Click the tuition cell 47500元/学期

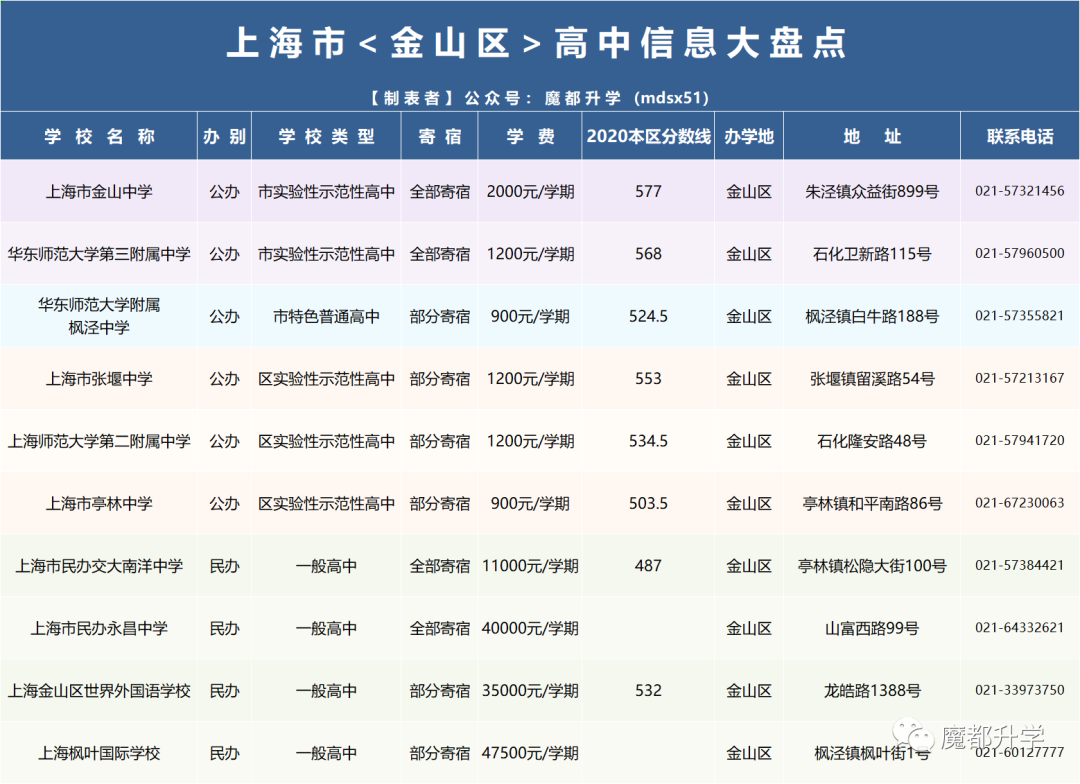pos(530,753)
